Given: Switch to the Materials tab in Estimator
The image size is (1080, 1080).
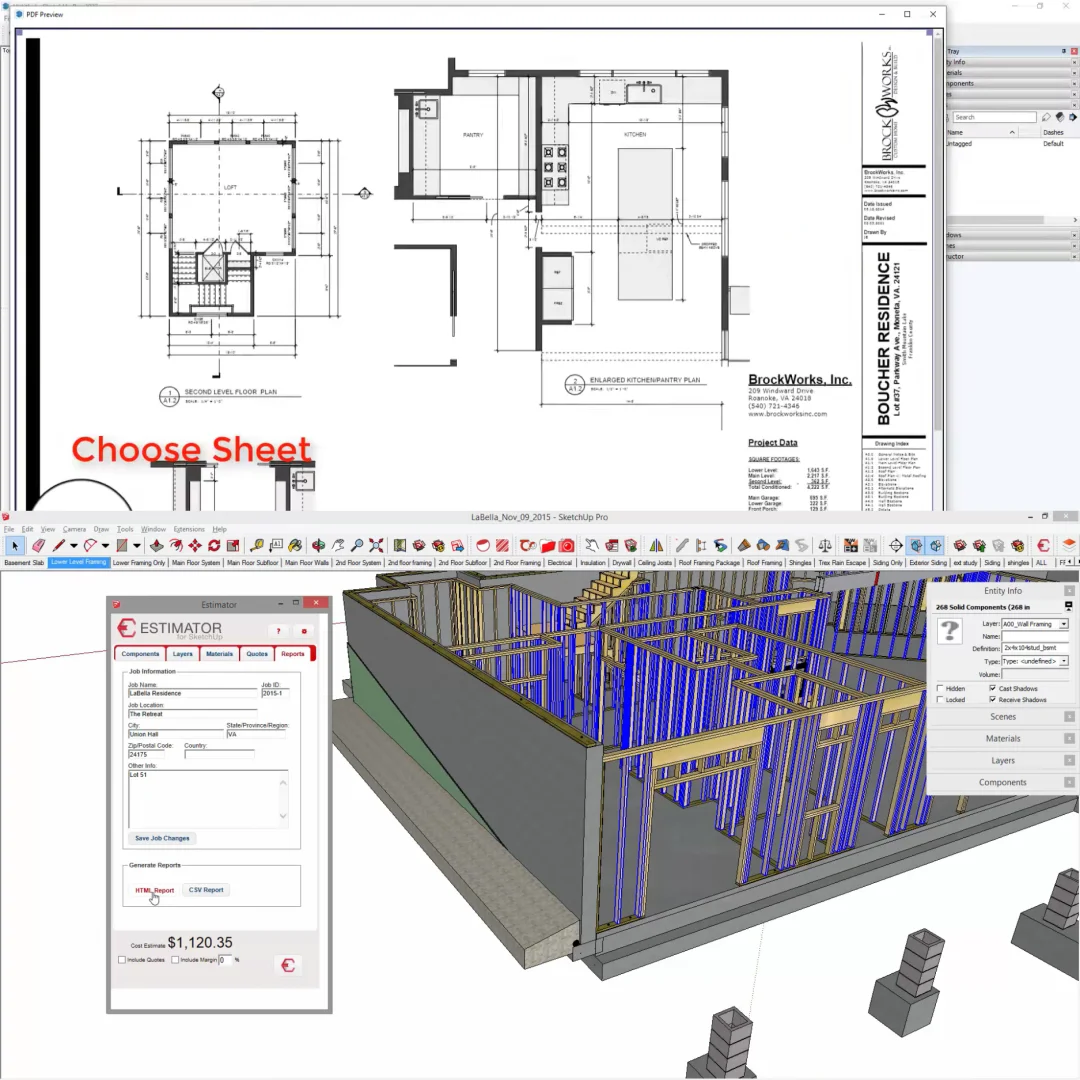Looking at the screenshot, I should 219,654.
